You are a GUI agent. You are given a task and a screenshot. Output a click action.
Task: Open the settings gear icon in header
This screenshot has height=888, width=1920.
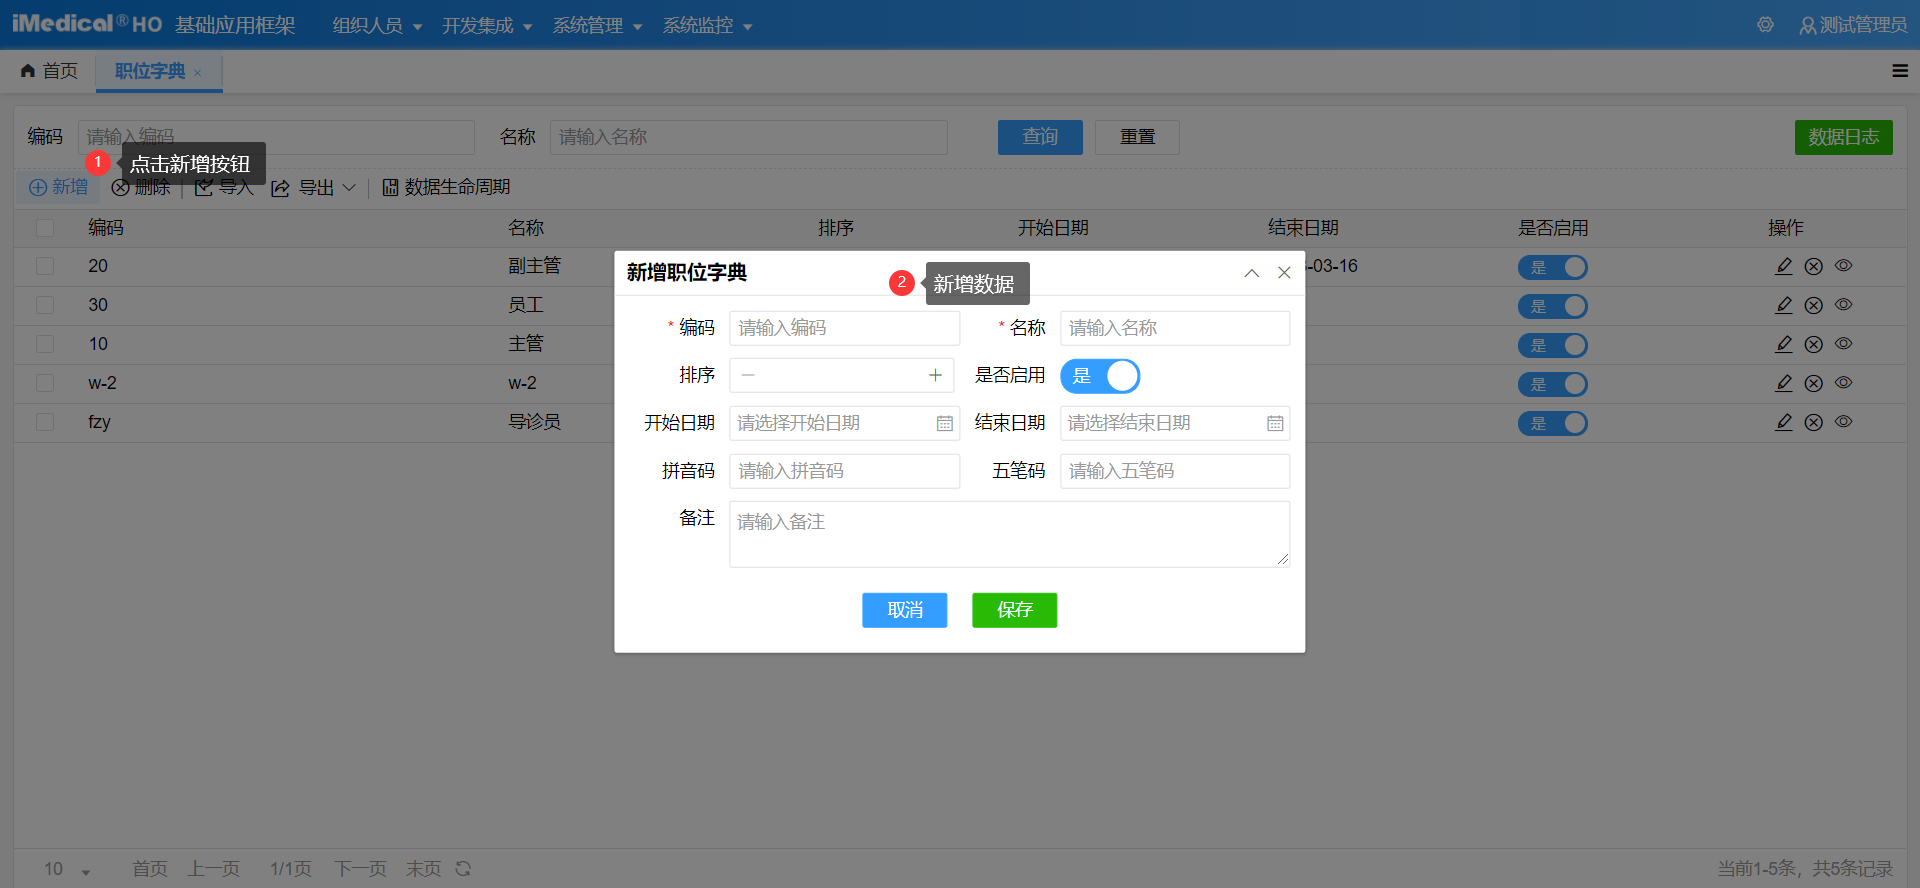click(1765, 25)
